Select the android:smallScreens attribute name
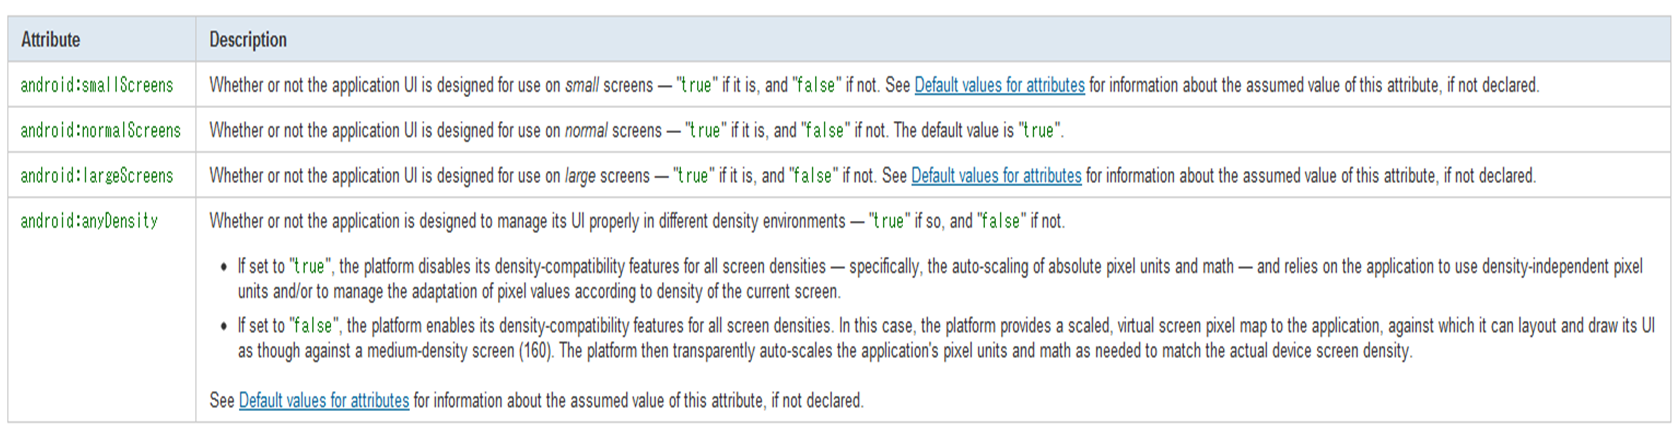Screen dimensions: 1680x427 click(97, 85)
